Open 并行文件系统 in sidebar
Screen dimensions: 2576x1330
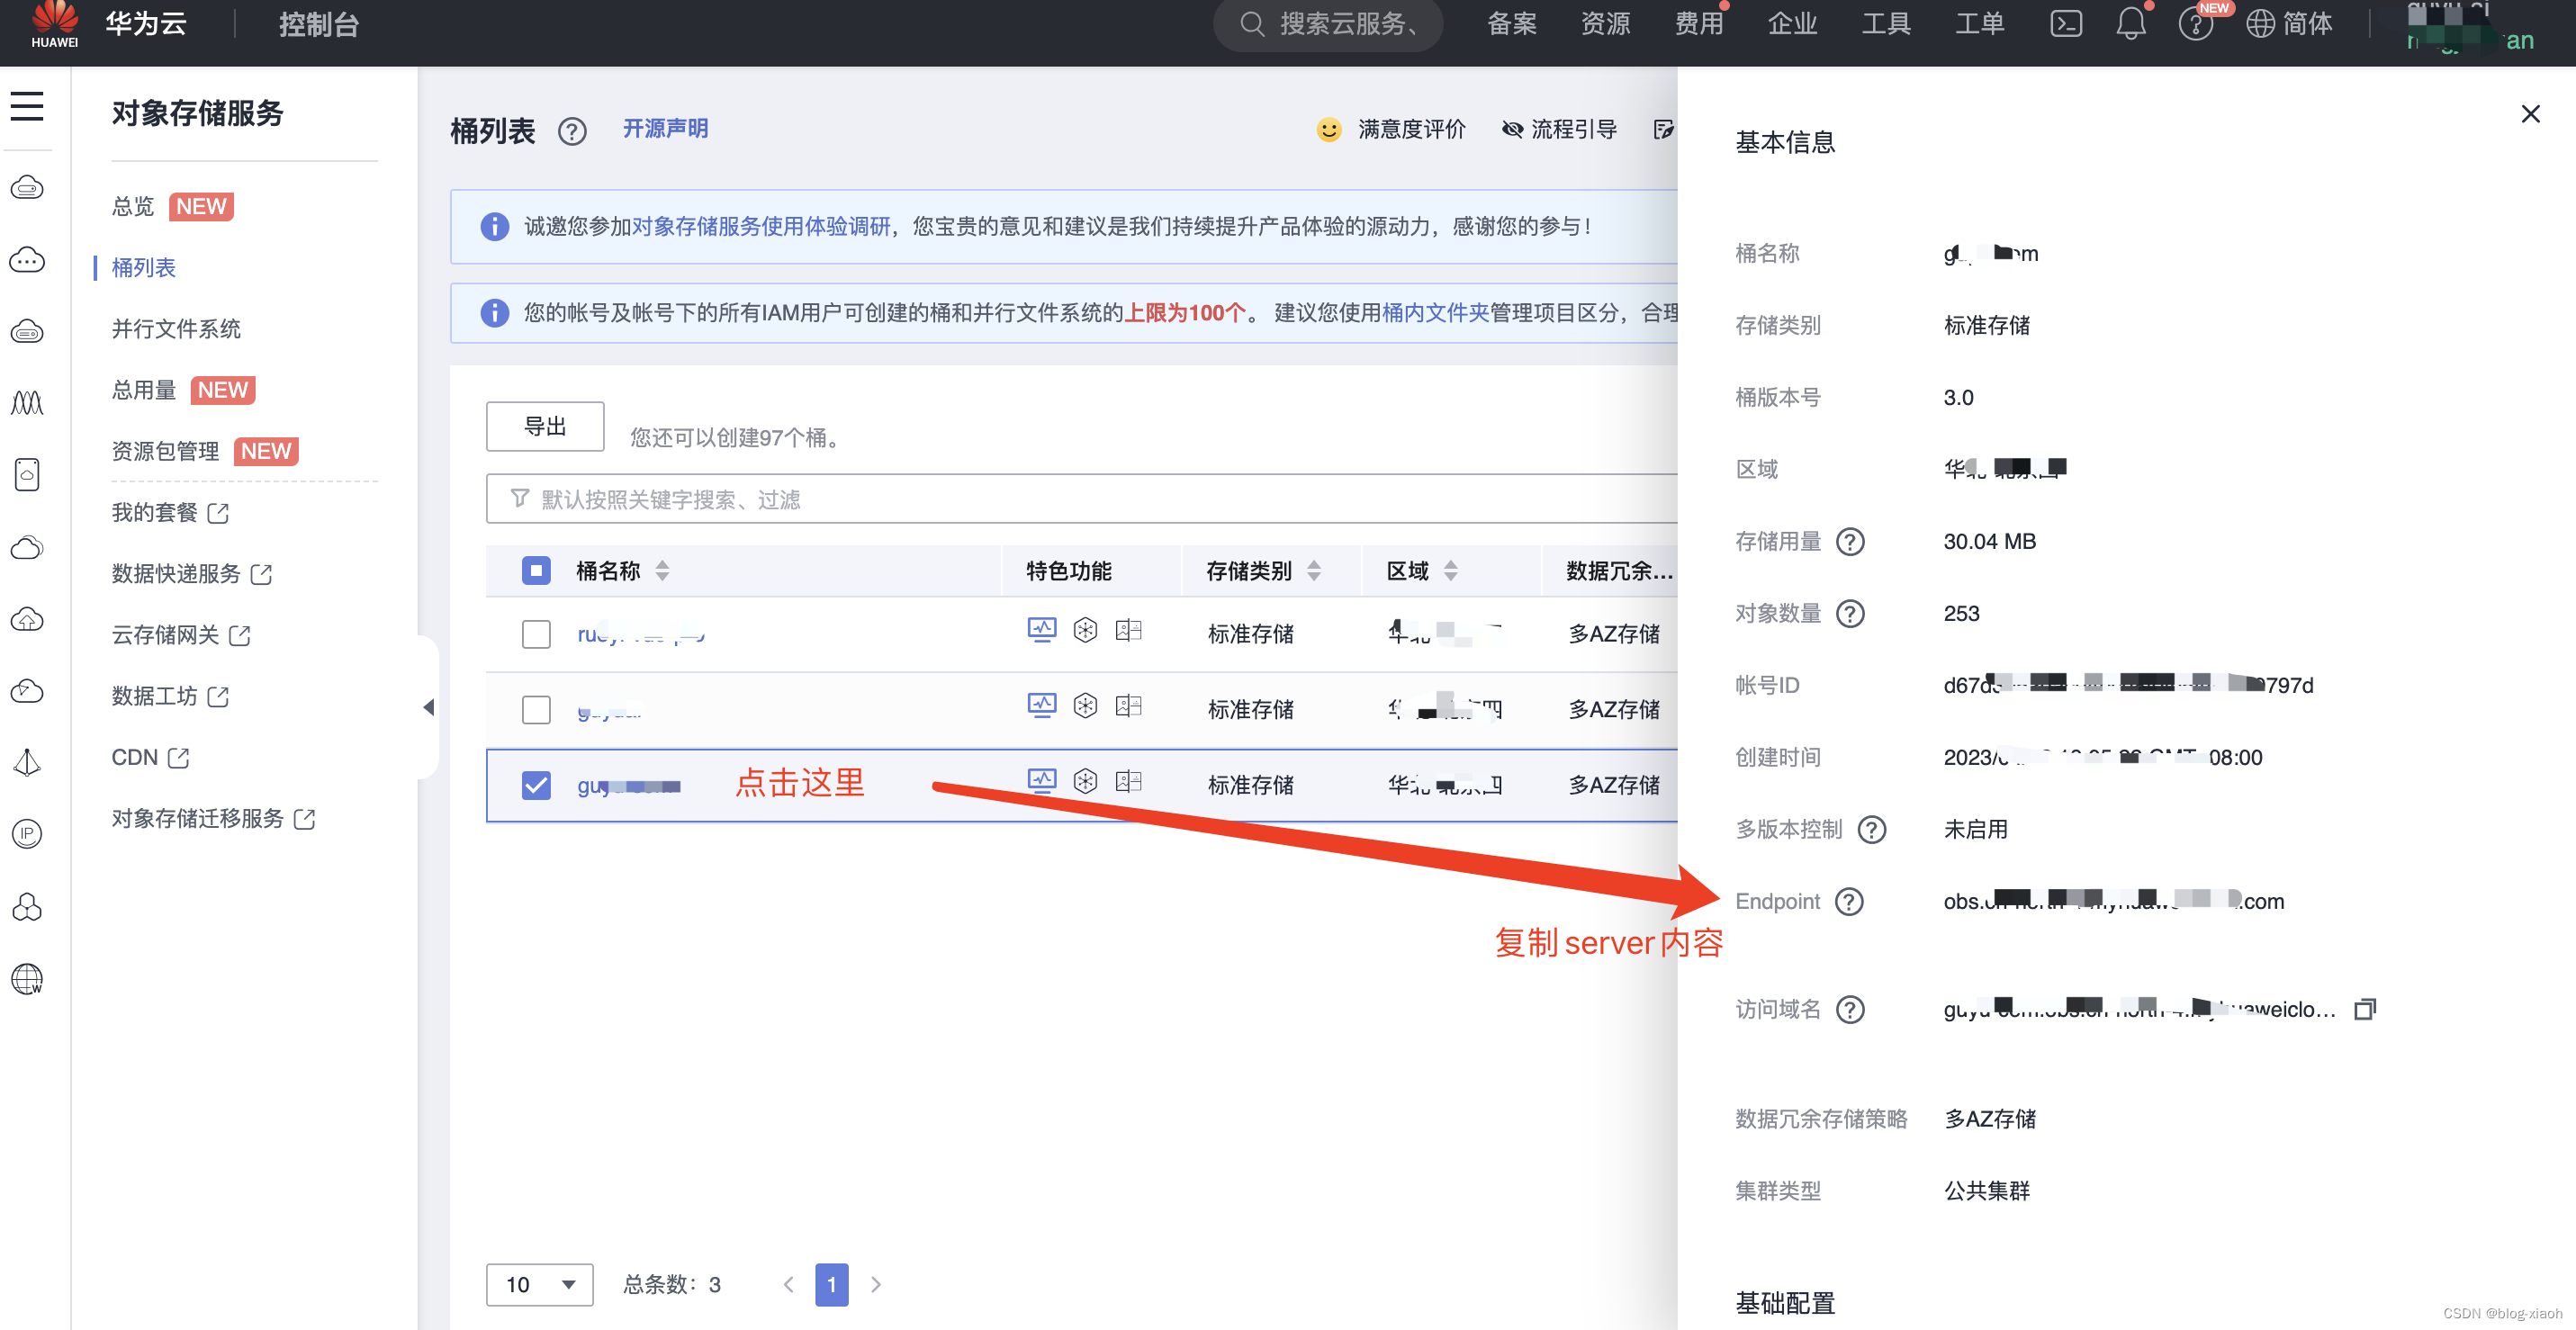tap(176, 329)
